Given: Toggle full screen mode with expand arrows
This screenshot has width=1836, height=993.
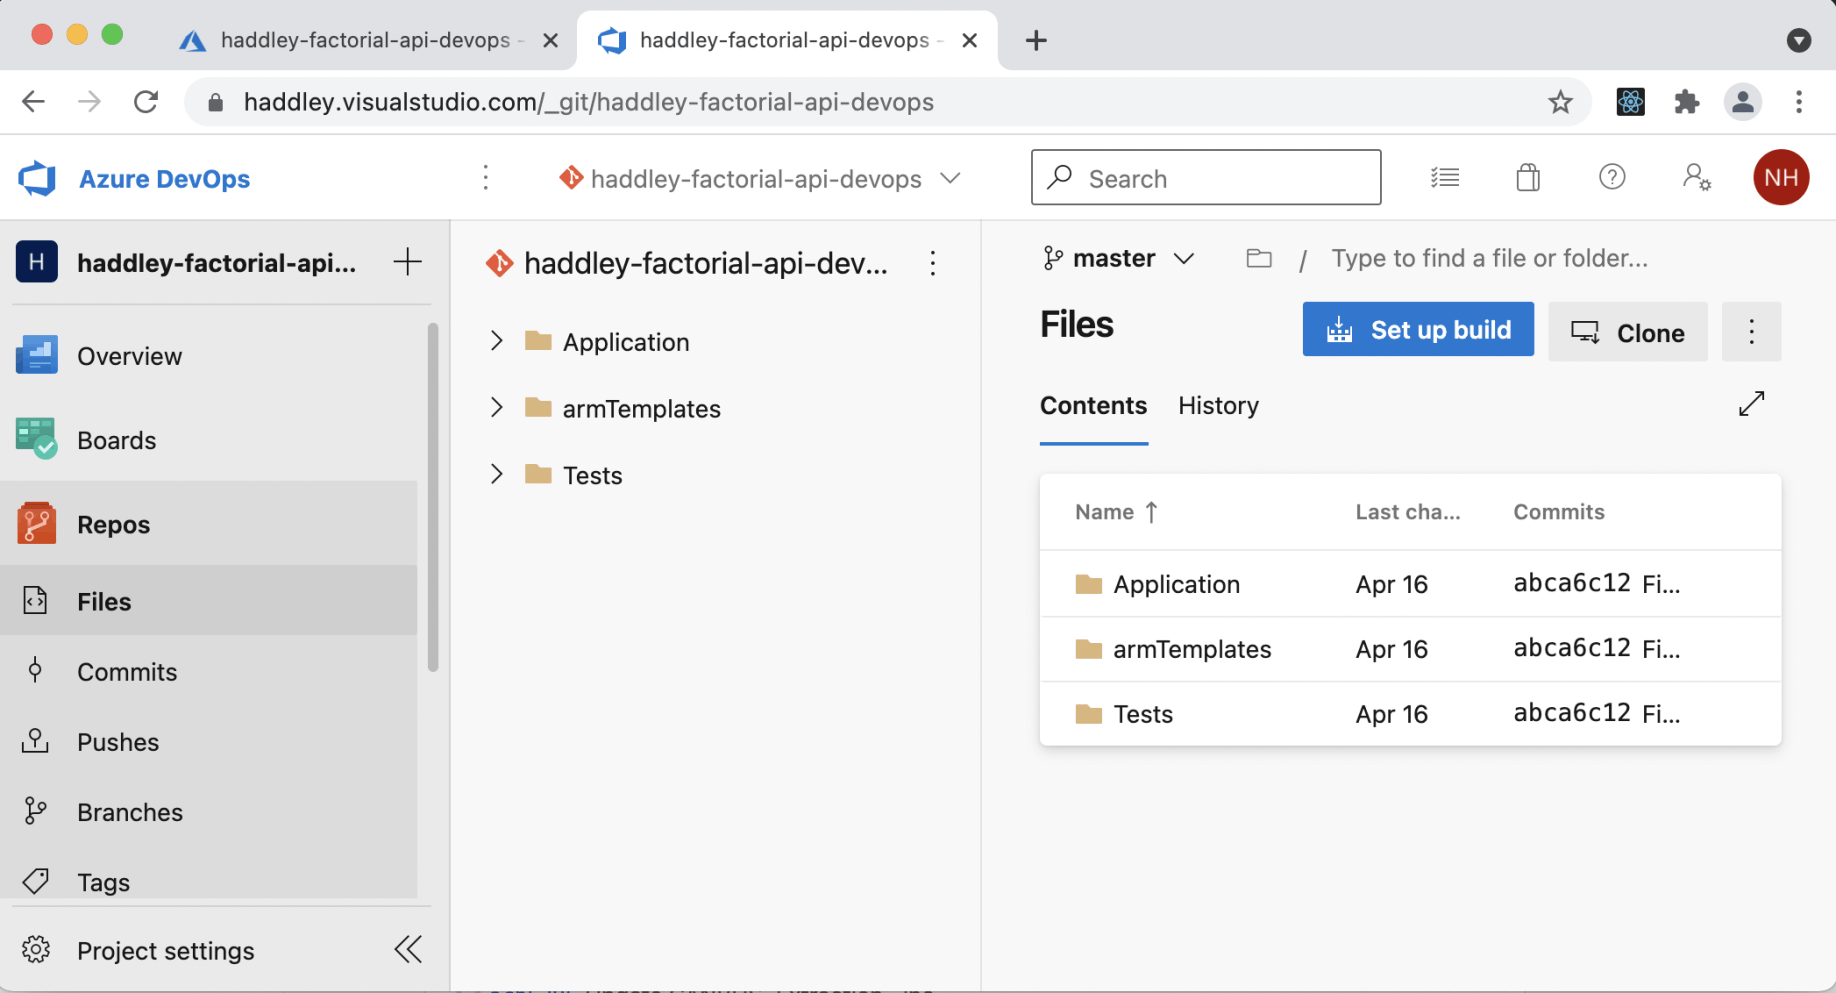Looking at the screenshot, I should point(1751,404).
